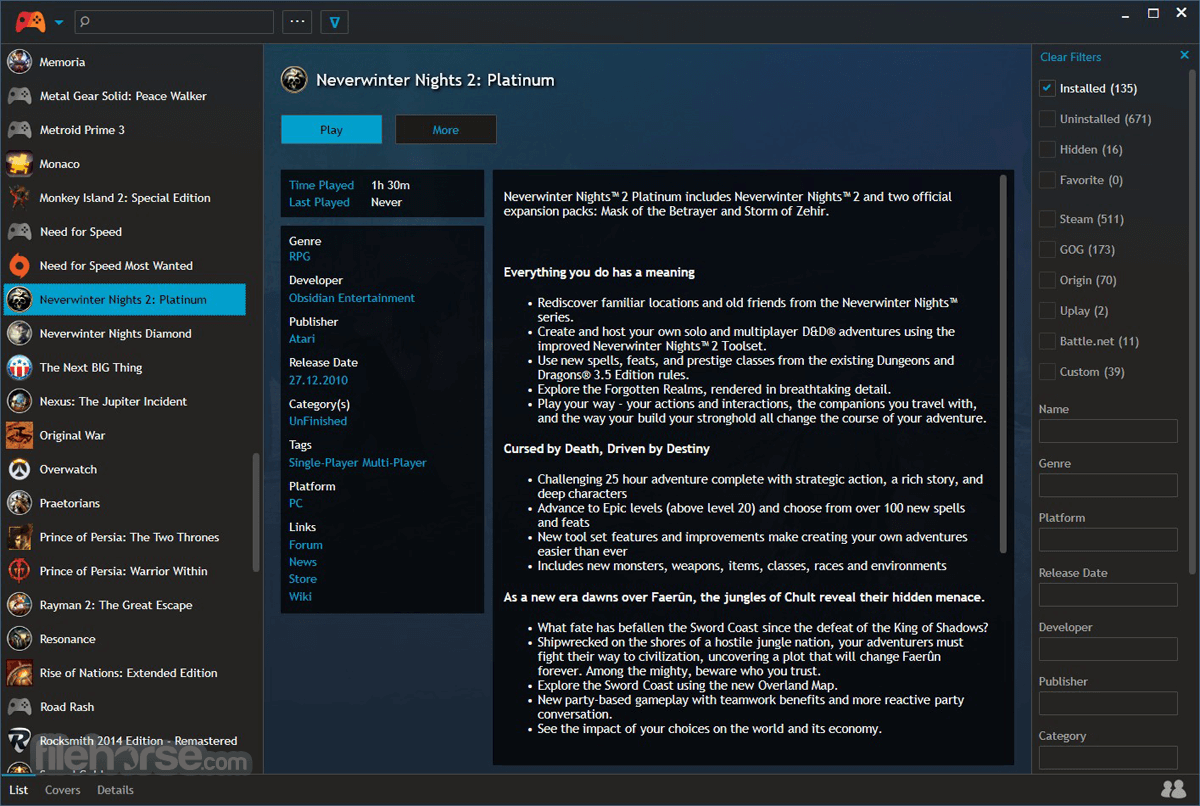The image size is (1200, 806).
Task: Open the Wiki link
Action: click(300, 596)
